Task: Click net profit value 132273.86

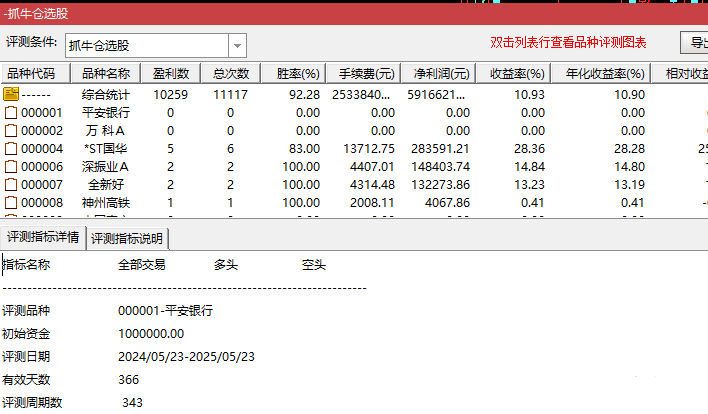Action: 440,185
